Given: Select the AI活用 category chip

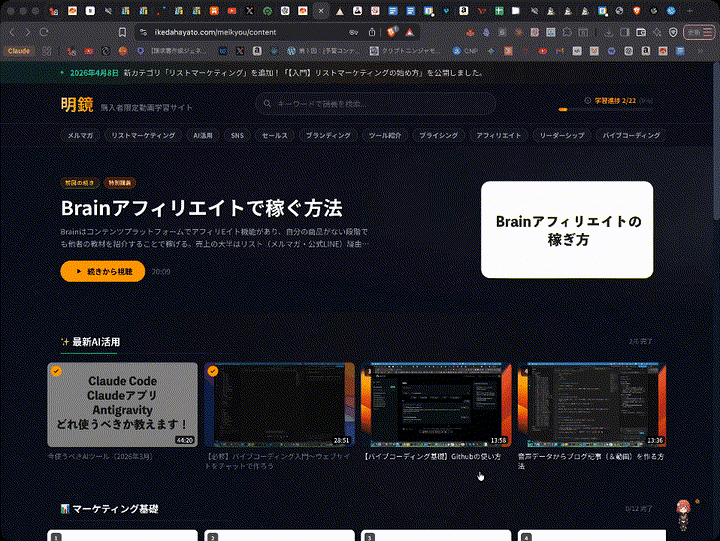Looking at the screenshot, I should pyautogui.click(x=203, y=135).
